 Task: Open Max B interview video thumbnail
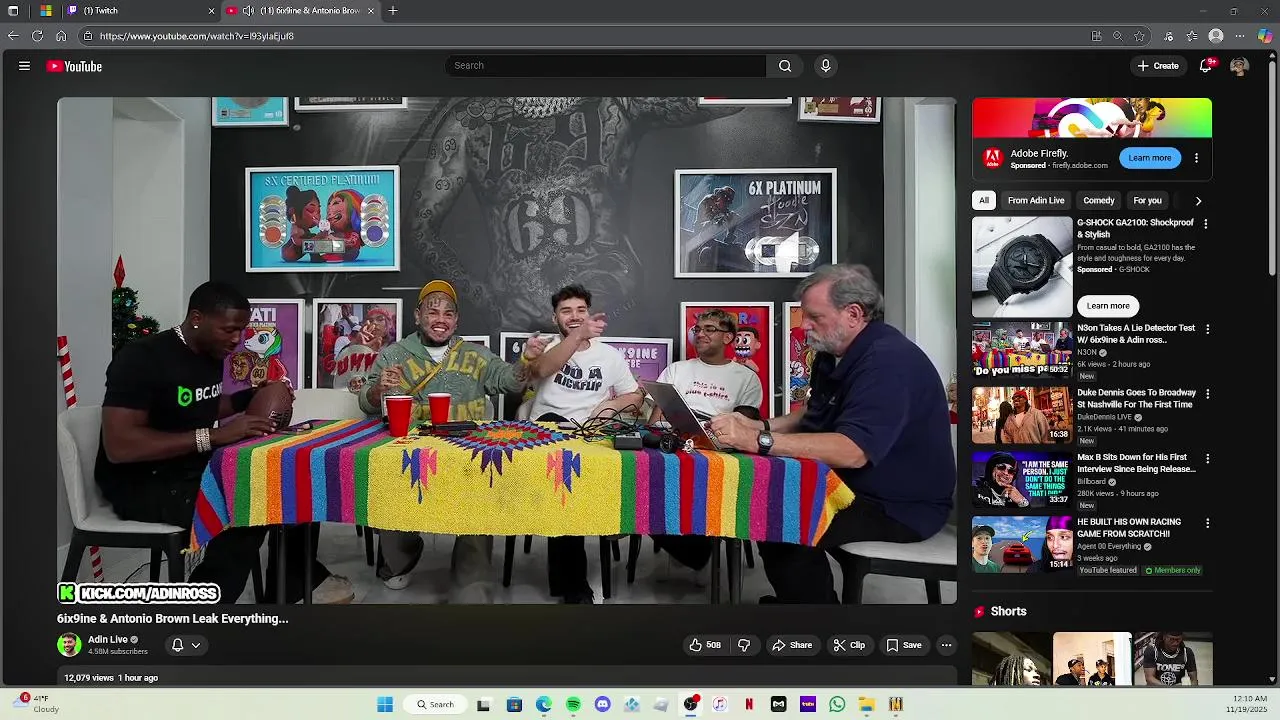click(1022, 480)
